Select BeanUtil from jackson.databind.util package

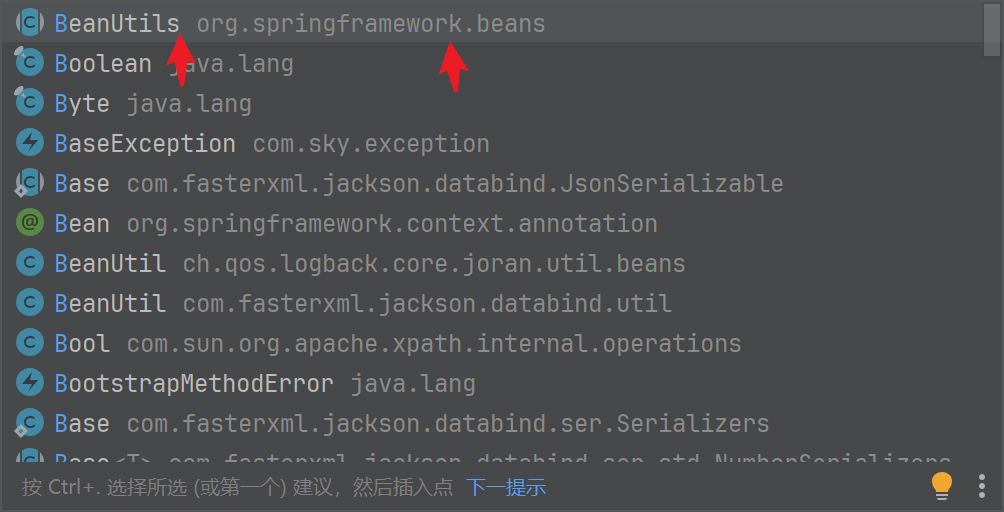point(492,303)
